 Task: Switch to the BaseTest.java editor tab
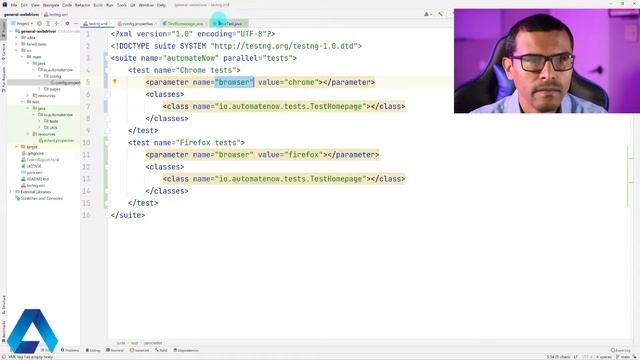point(229,24)
